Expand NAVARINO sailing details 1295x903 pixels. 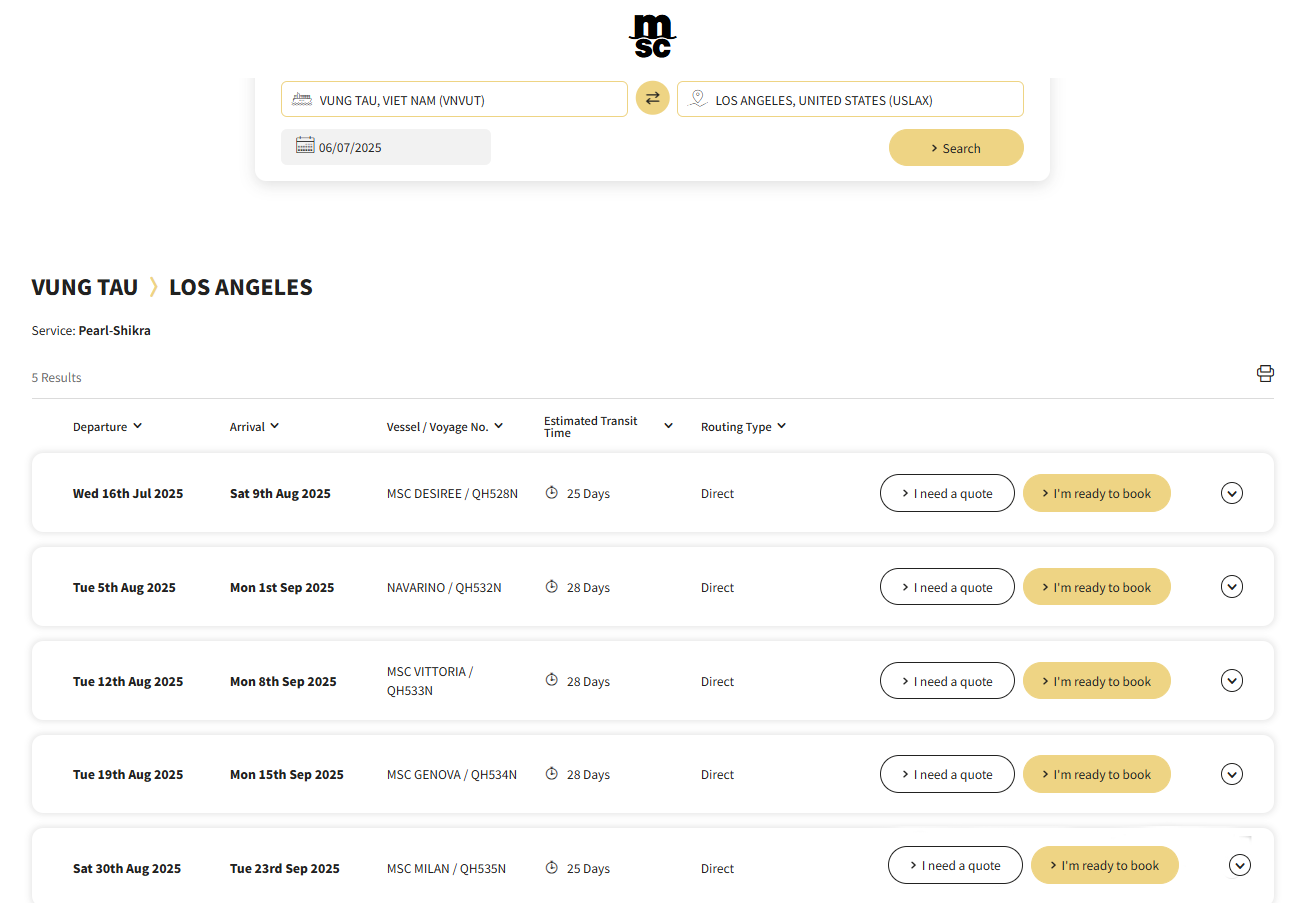[x=1231, y=587]
